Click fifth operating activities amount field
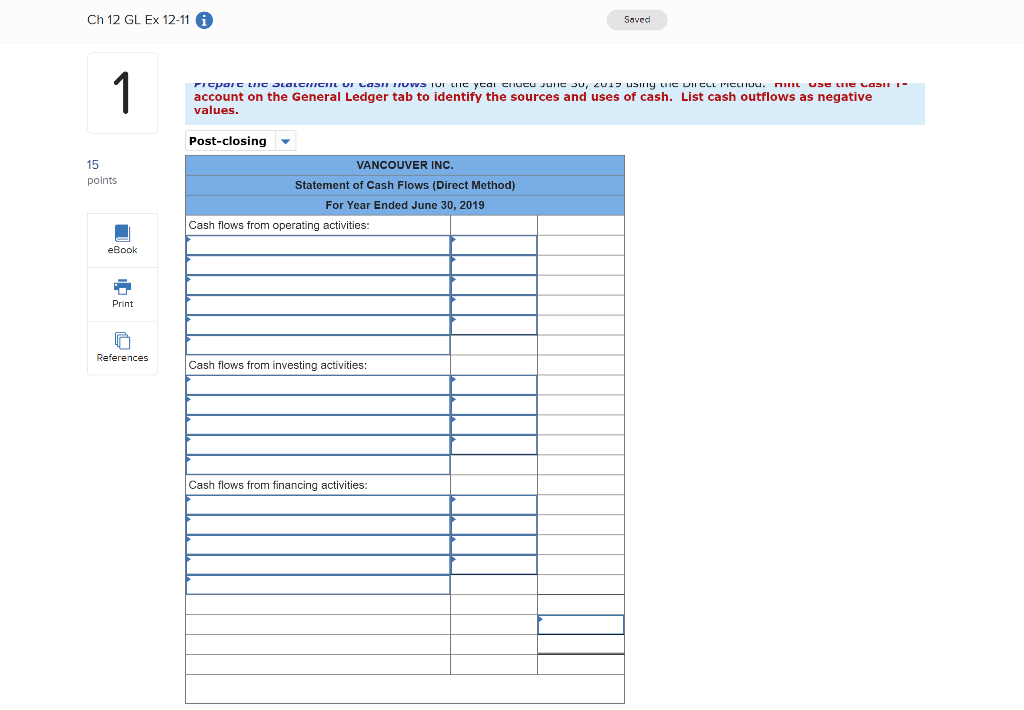 pyautogui.click(x=494, y=325)
